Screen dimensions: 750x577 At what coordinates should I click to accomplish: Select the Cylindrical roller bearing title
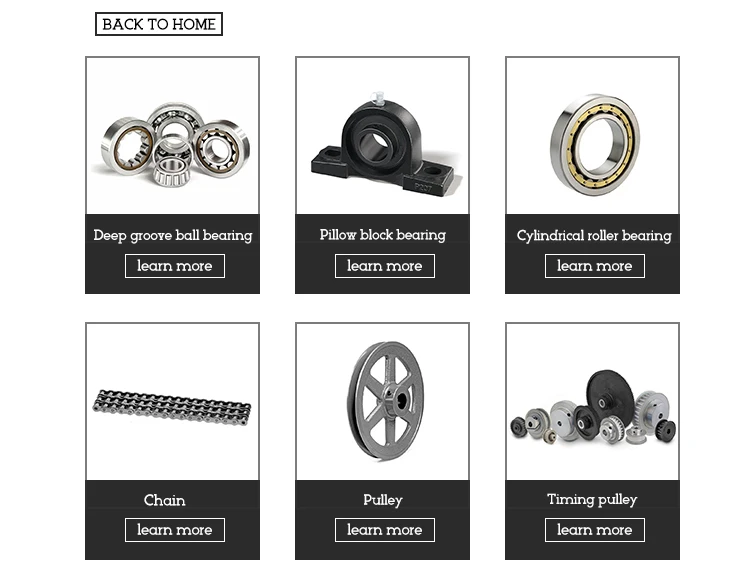(594, 235)
